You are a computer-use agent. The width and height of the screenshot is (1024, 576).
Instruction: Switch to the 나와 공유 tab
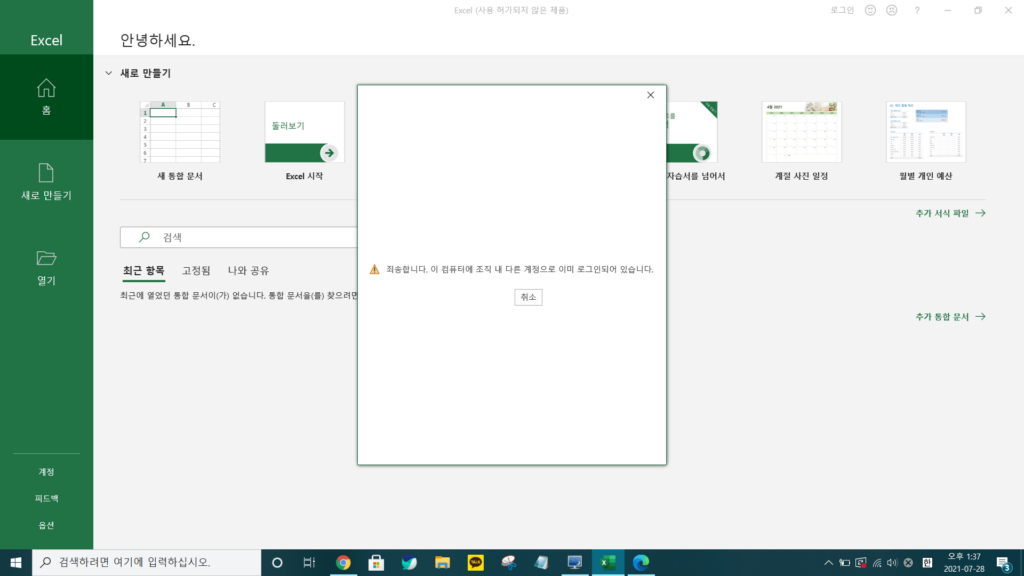click(x=248, y=270)
